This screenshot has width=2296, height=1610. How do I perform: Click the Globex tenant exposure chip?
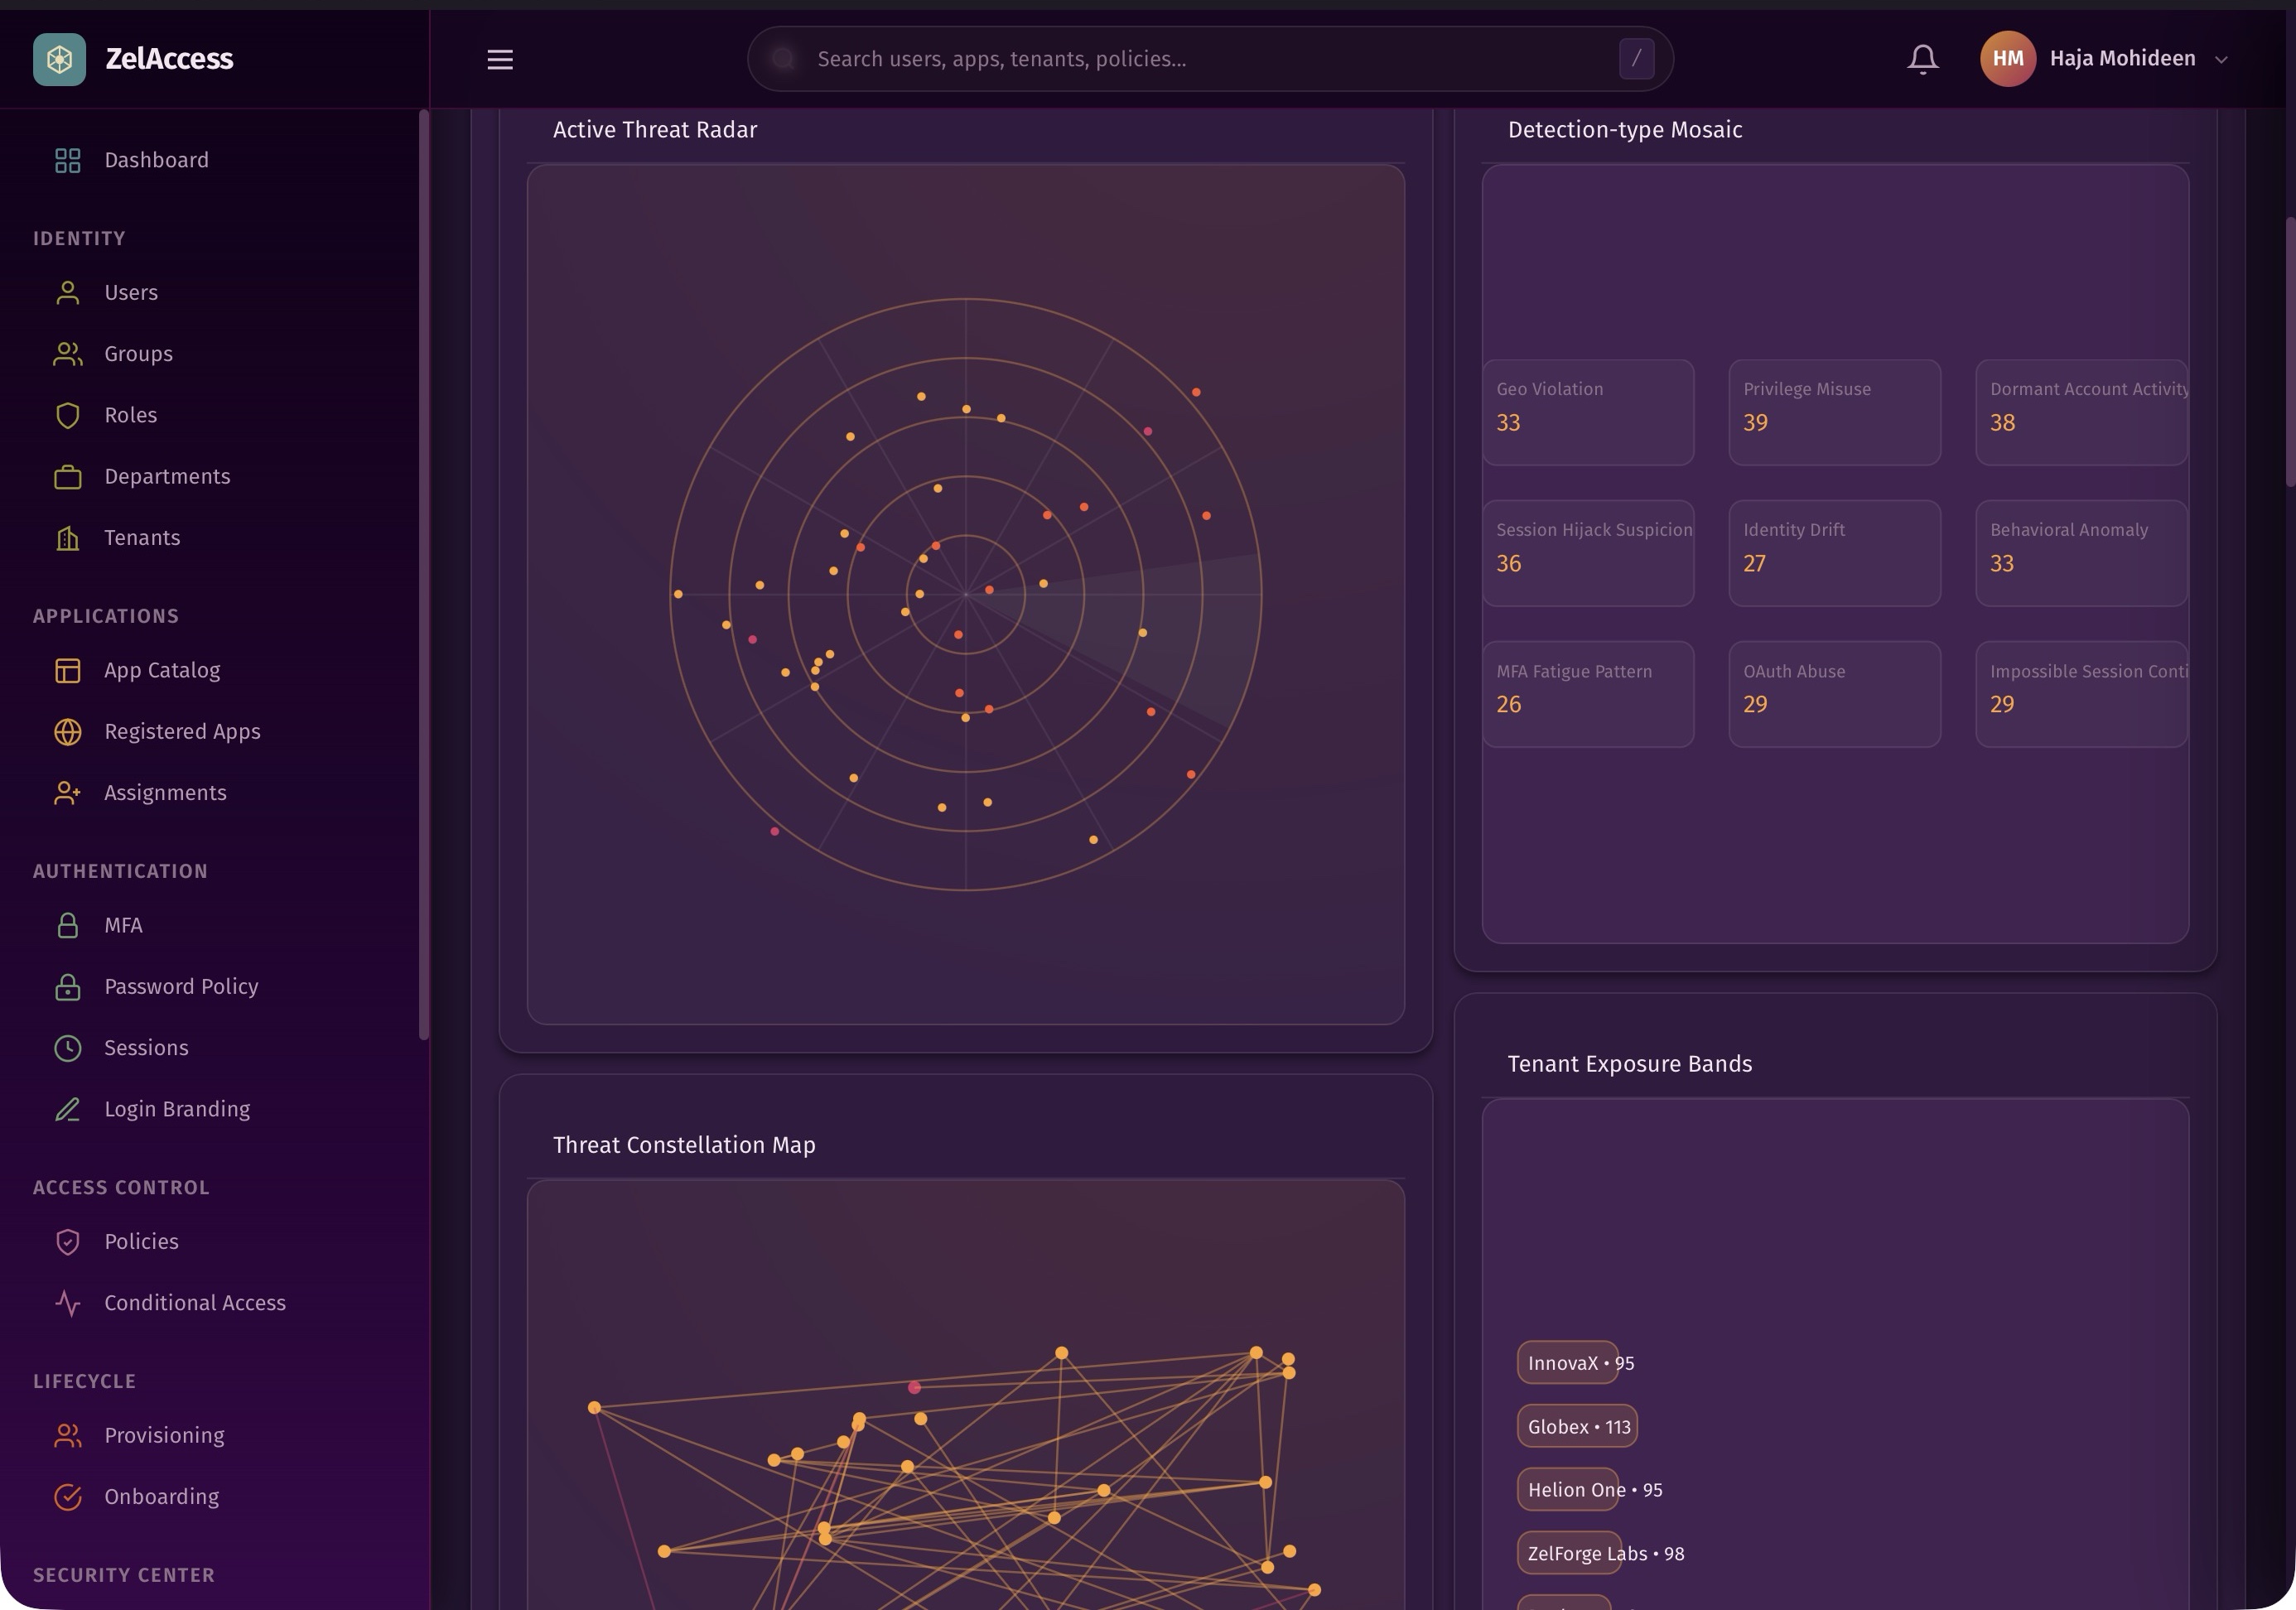1577,1426
